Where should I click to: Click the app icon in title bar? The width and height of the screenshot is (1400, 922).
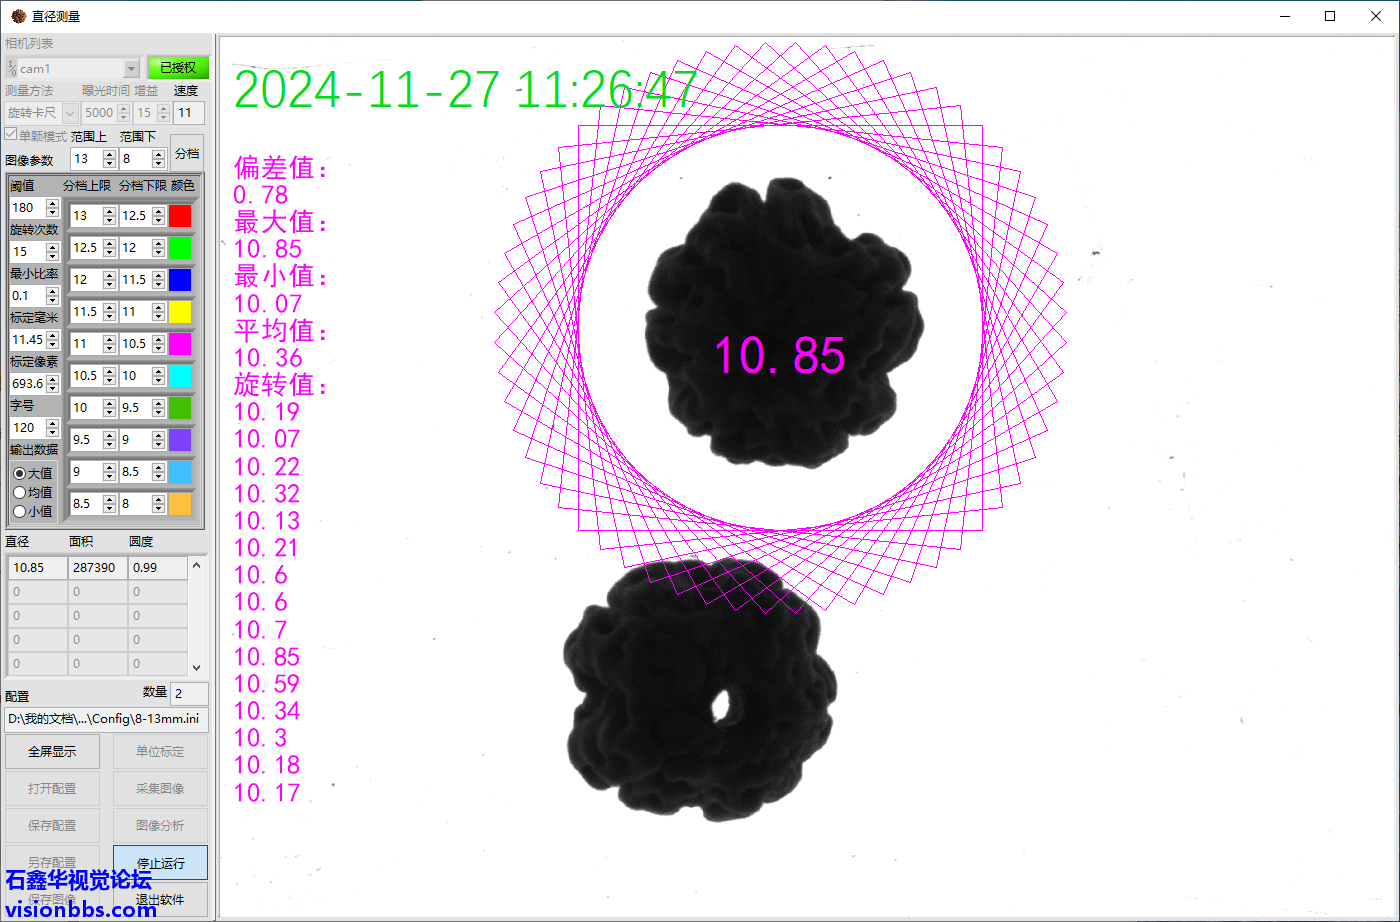coord(18,16)
